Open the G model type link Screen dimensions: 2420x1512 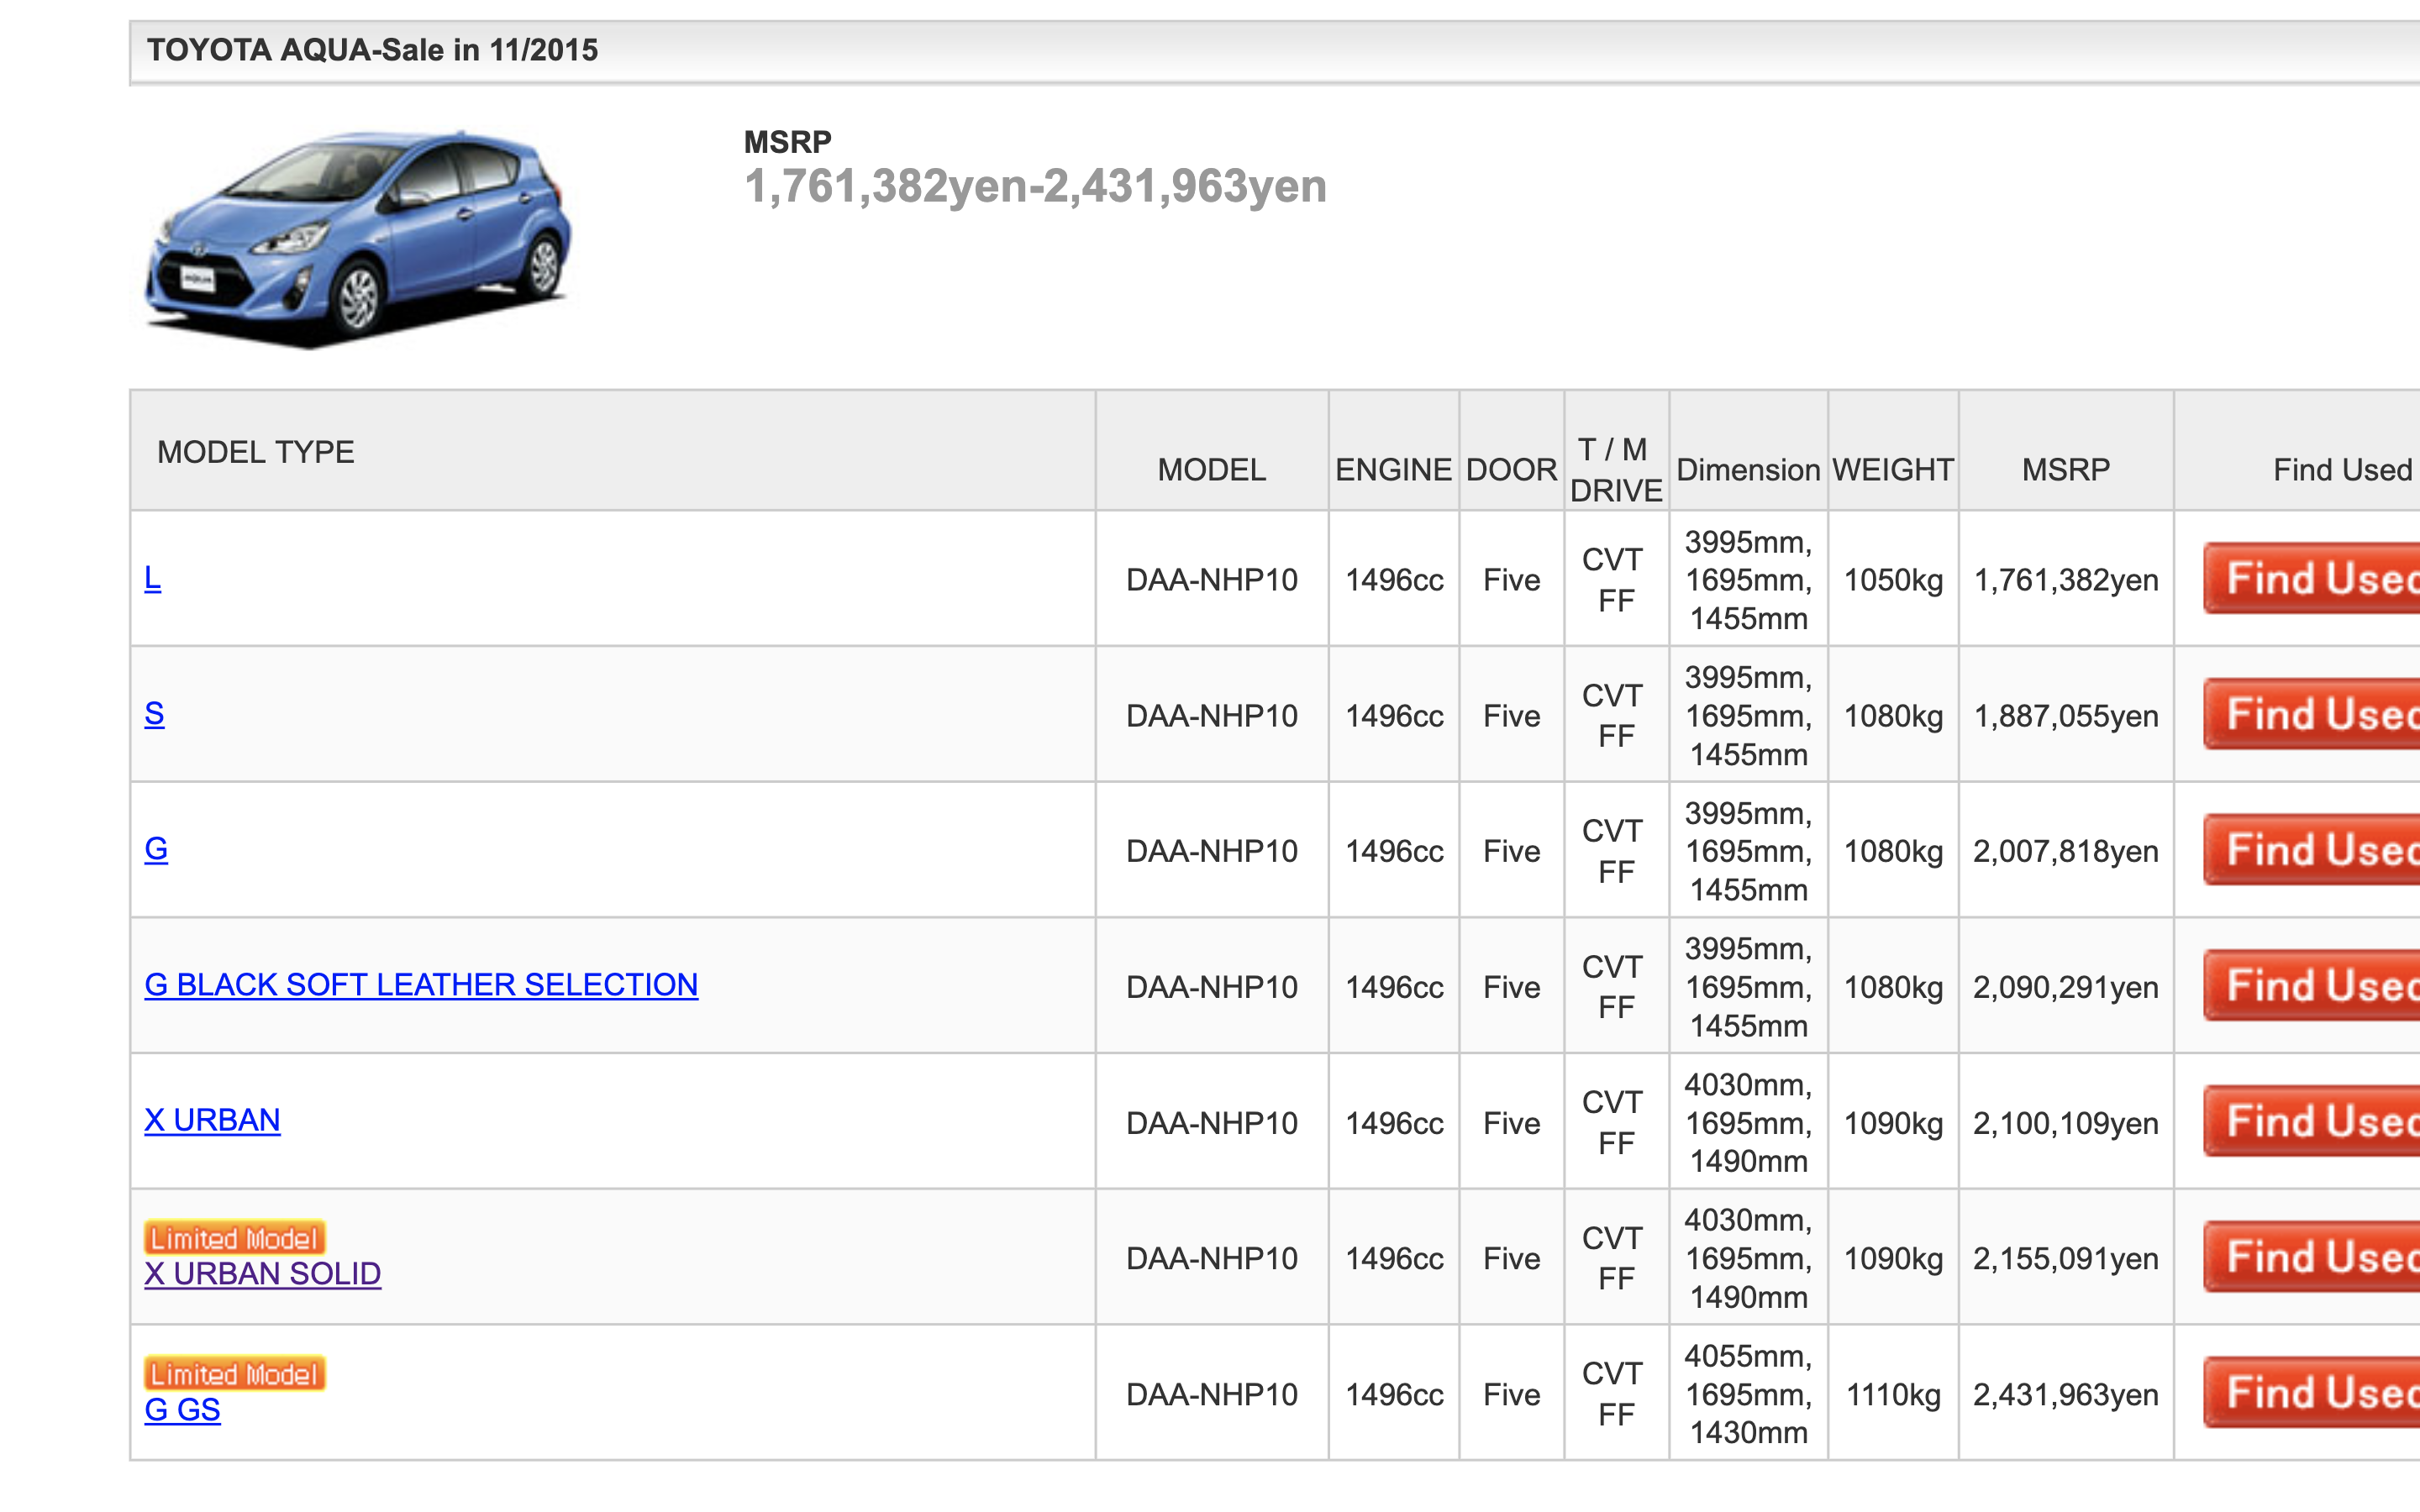coord(156,849)
